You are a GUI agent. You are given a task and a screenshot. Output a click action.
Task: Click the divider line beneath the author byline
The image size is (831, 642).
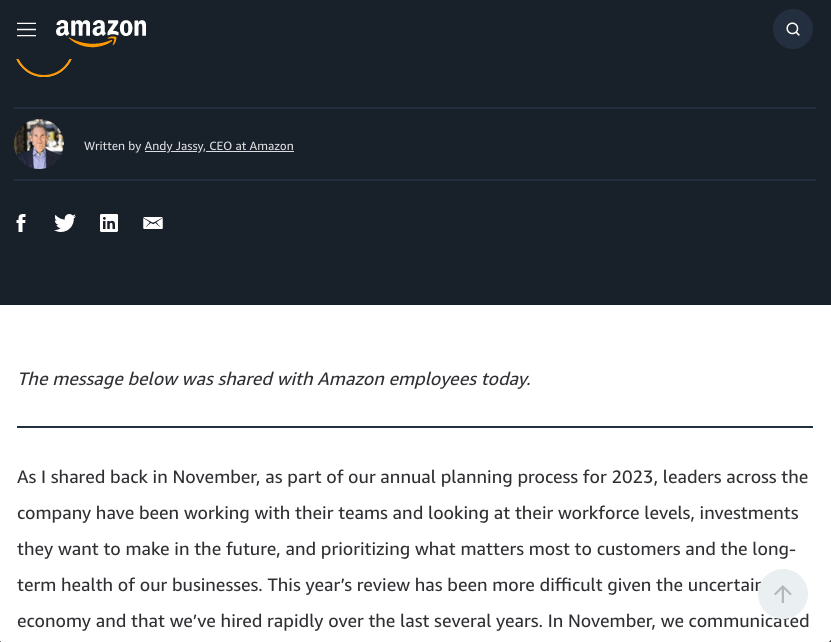pyautogui.click(x=415, y=180)
